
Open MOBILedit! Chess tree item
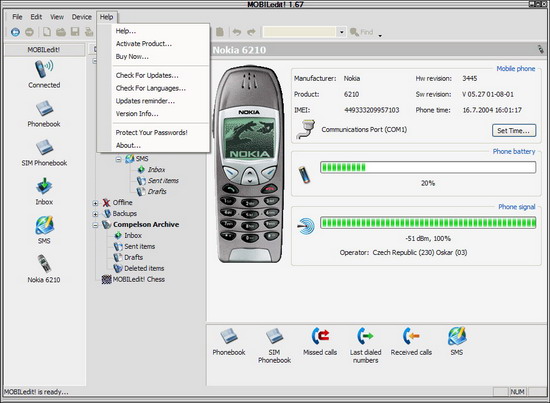pyautogui.click(x=139, y=280)
